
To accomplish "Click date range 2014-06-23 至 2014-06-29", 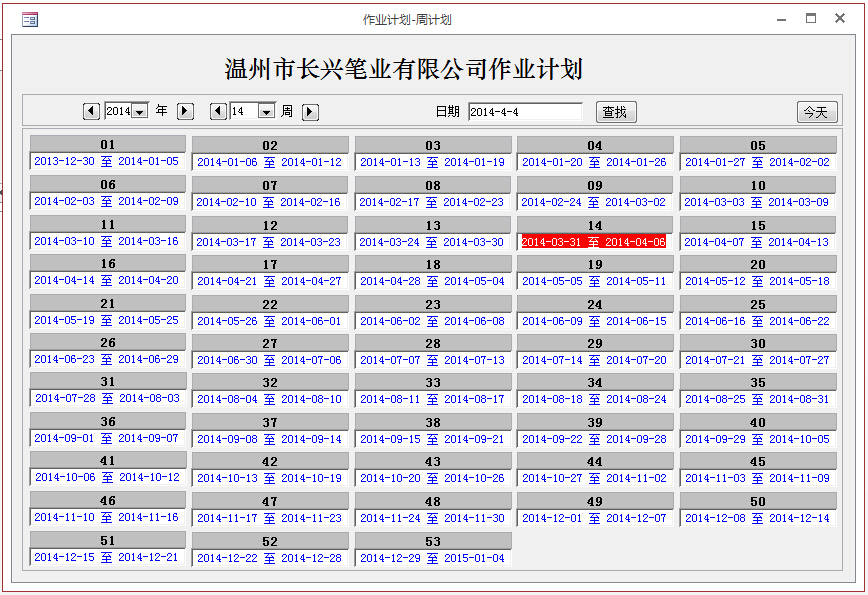I will pos(106,359).
